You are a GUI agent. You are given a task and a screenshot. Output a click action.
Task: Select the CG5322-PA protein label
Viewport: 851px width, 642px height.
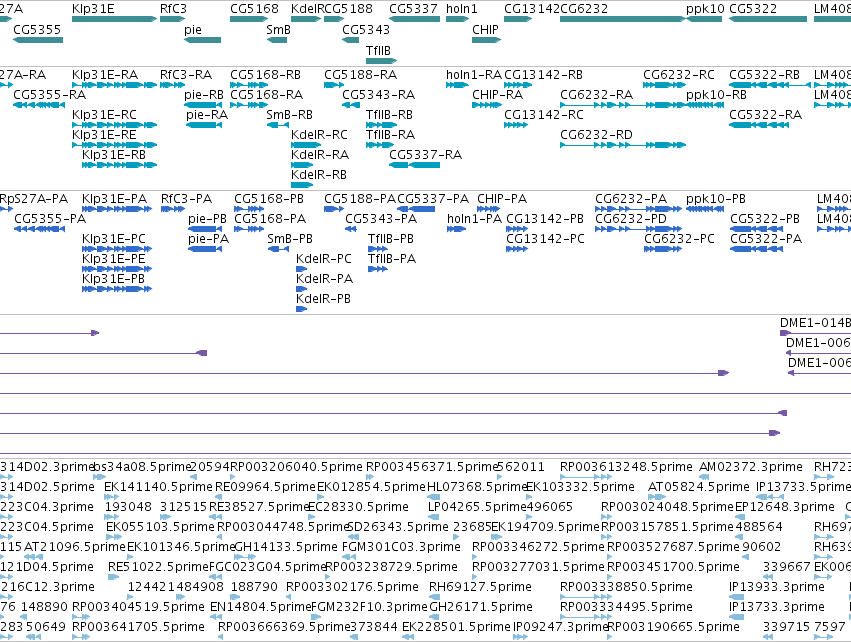click(x=766, y=239)
